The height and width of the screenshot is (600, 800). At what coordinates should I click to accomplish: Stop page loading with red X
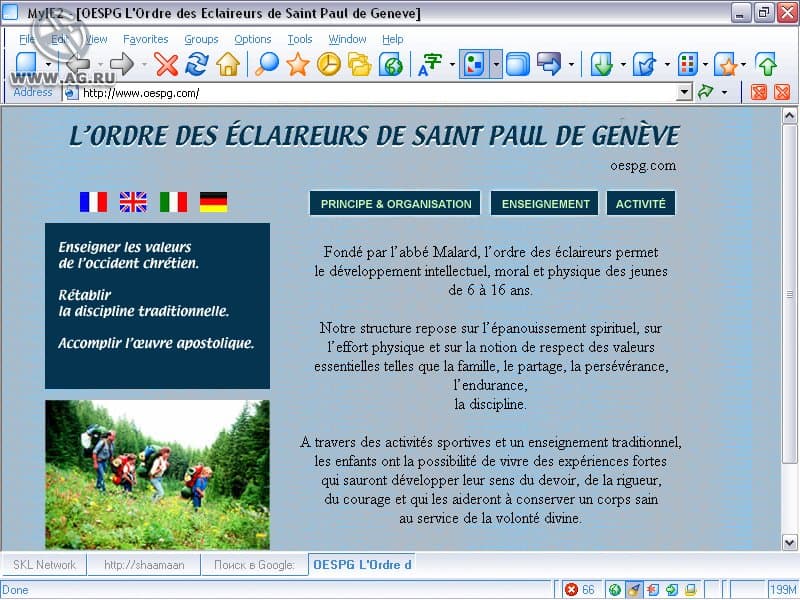point(166,65)
